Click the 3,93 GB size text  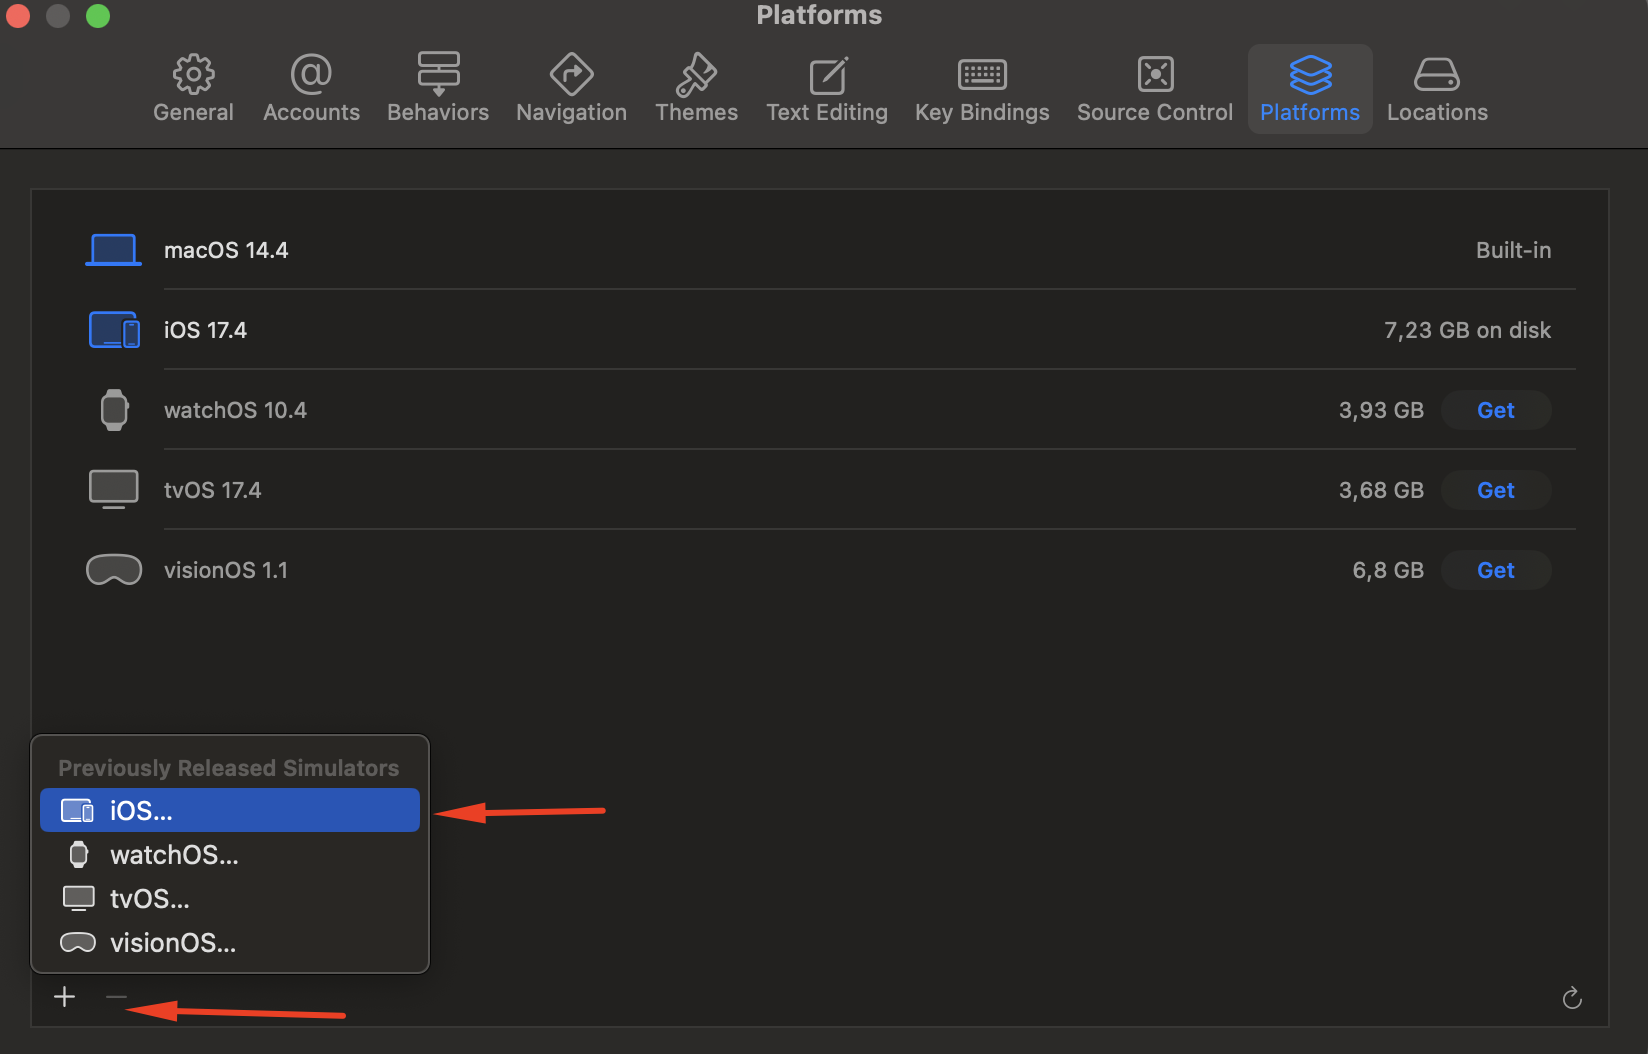[x=1381, y=410]
